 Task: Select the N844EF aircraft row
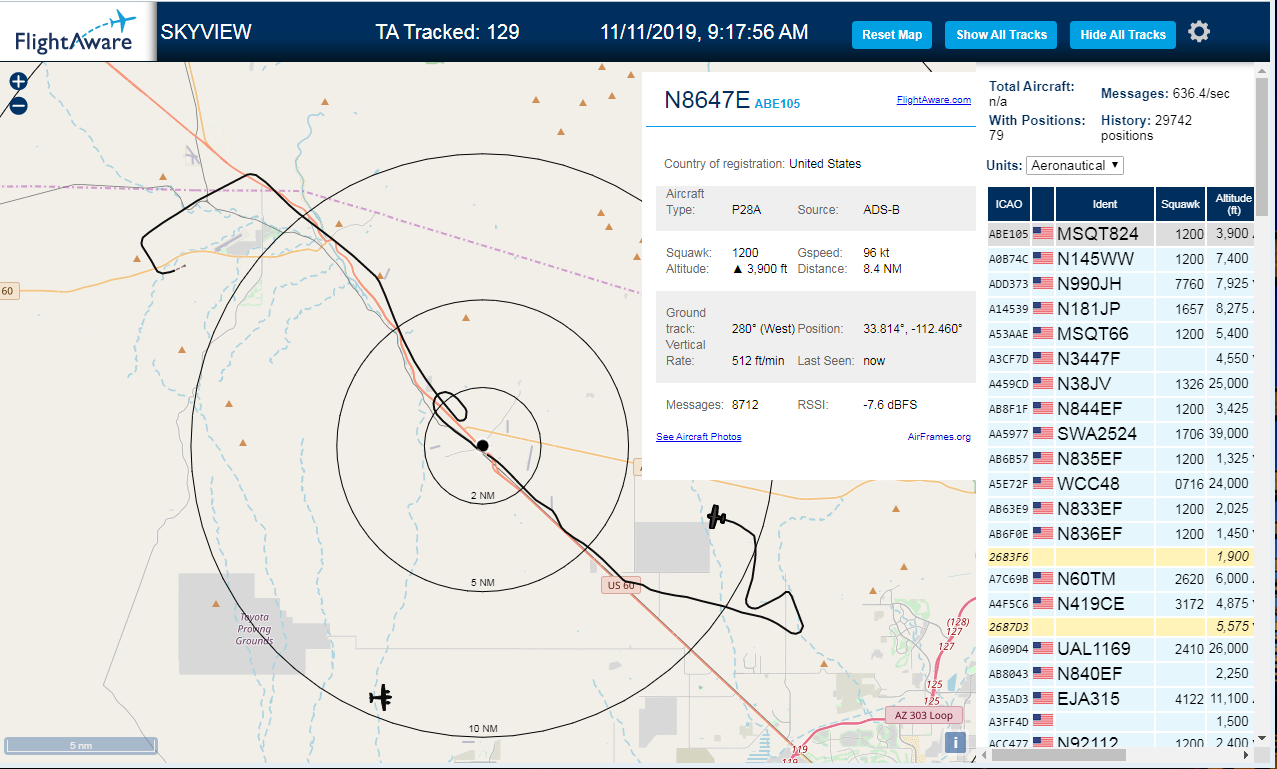(1120, 409)
